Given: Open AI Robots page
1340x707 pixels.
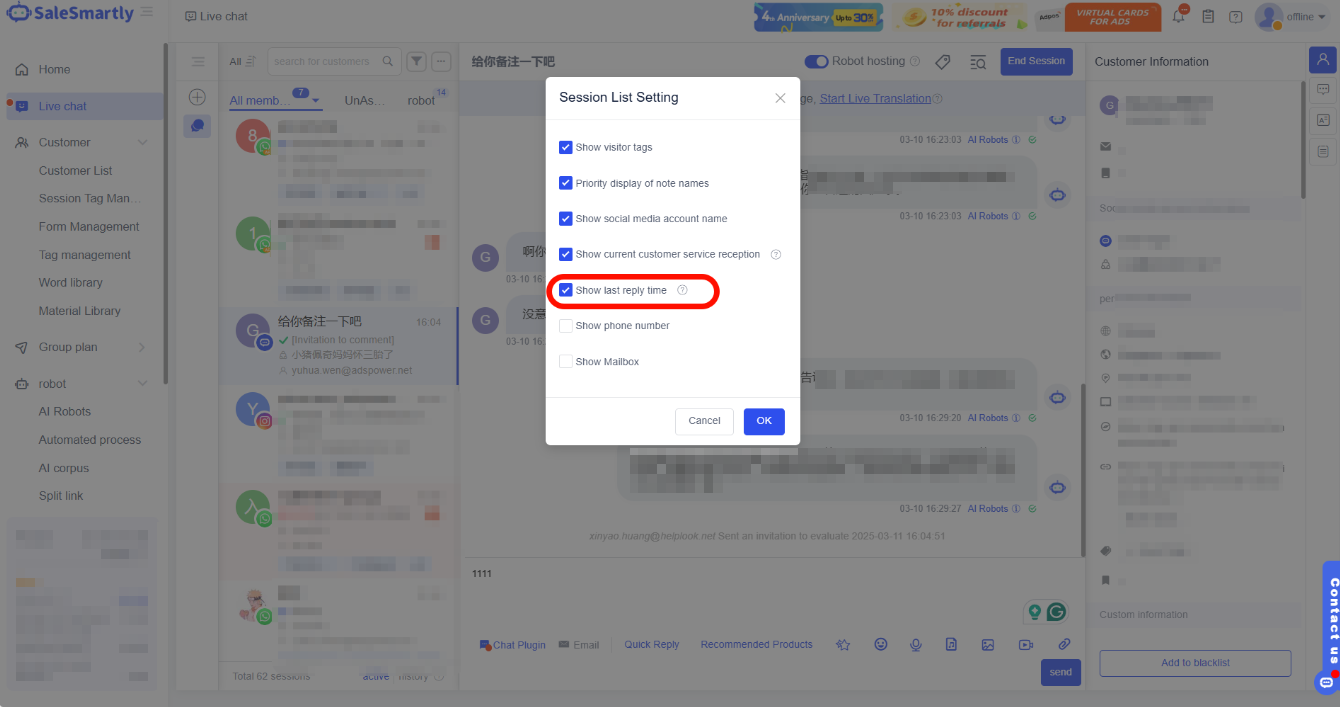Looking at the screenshot, I should (x=65, y=412).
